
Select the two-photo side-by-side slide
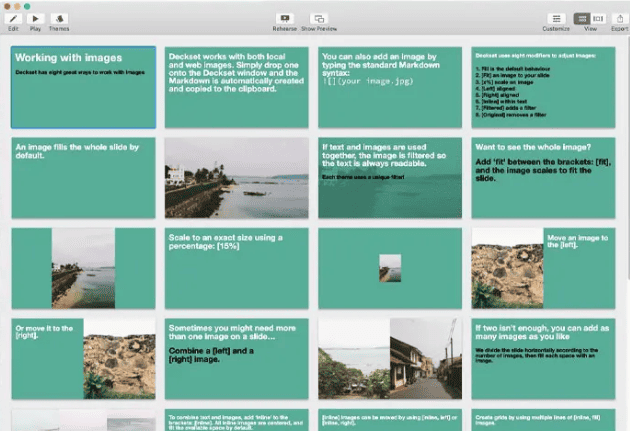click(390, 359)
